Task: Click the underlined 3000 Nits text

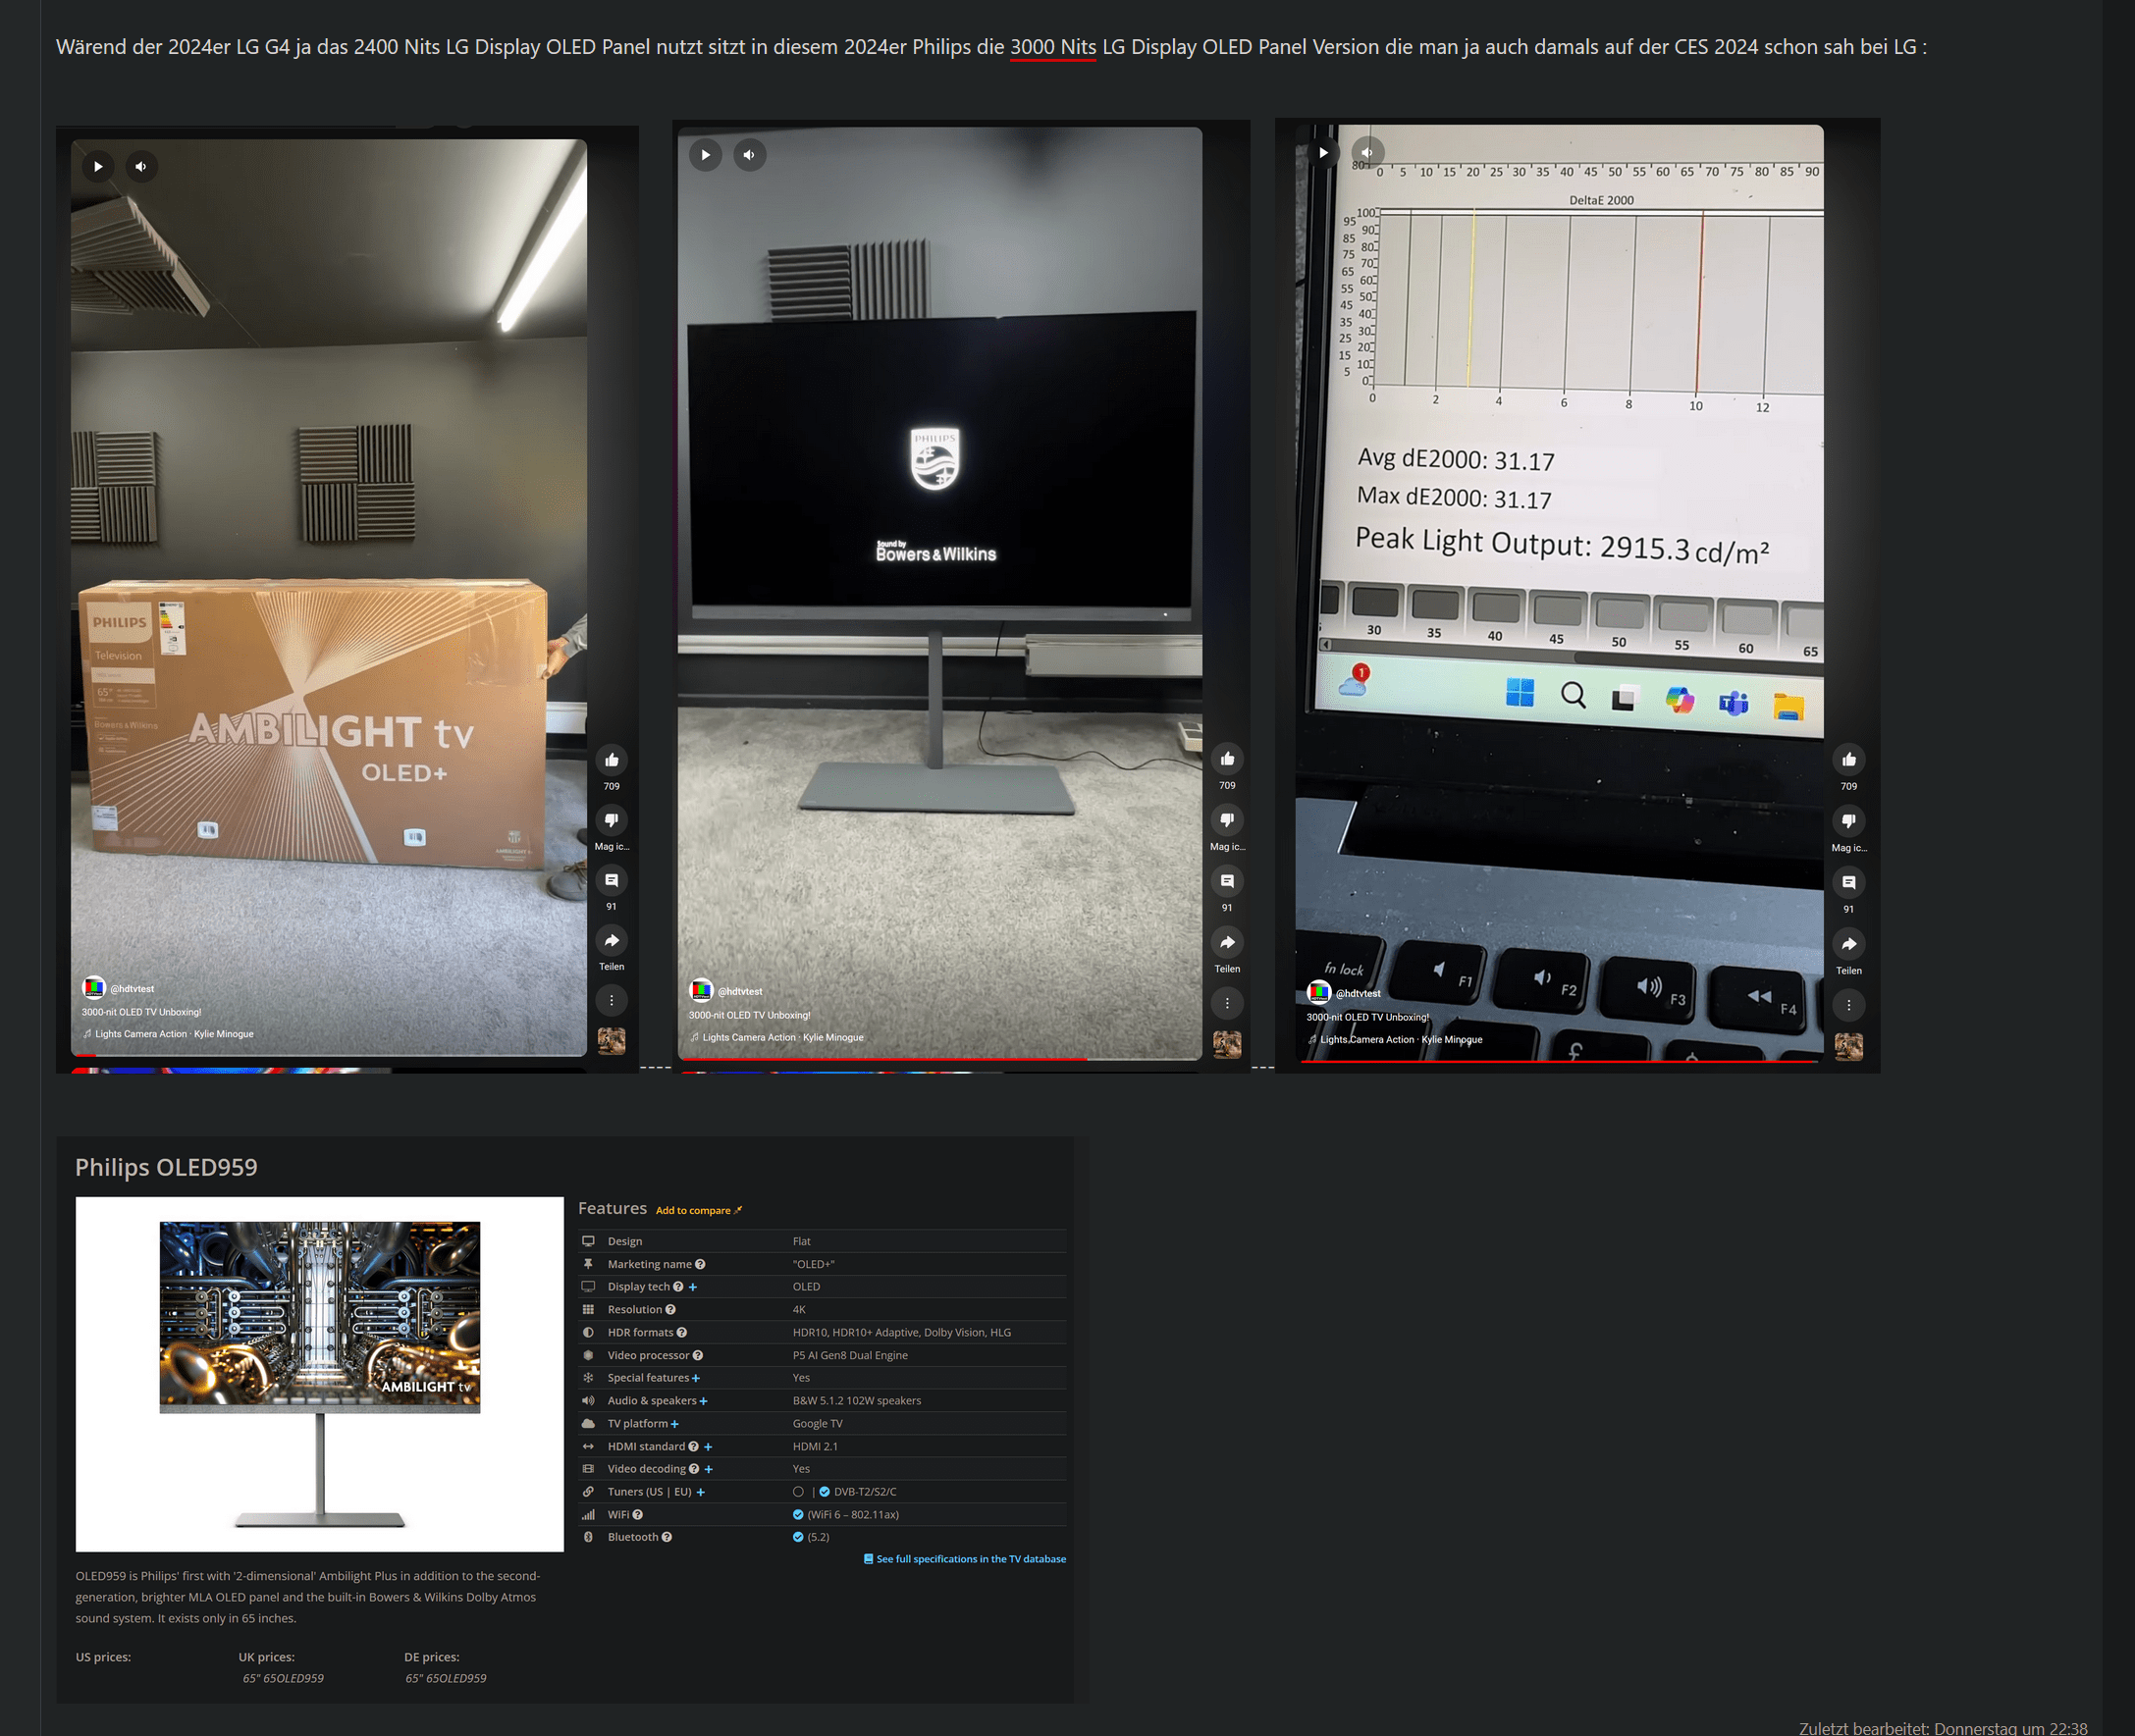Action: click(x=1053, y=47)
